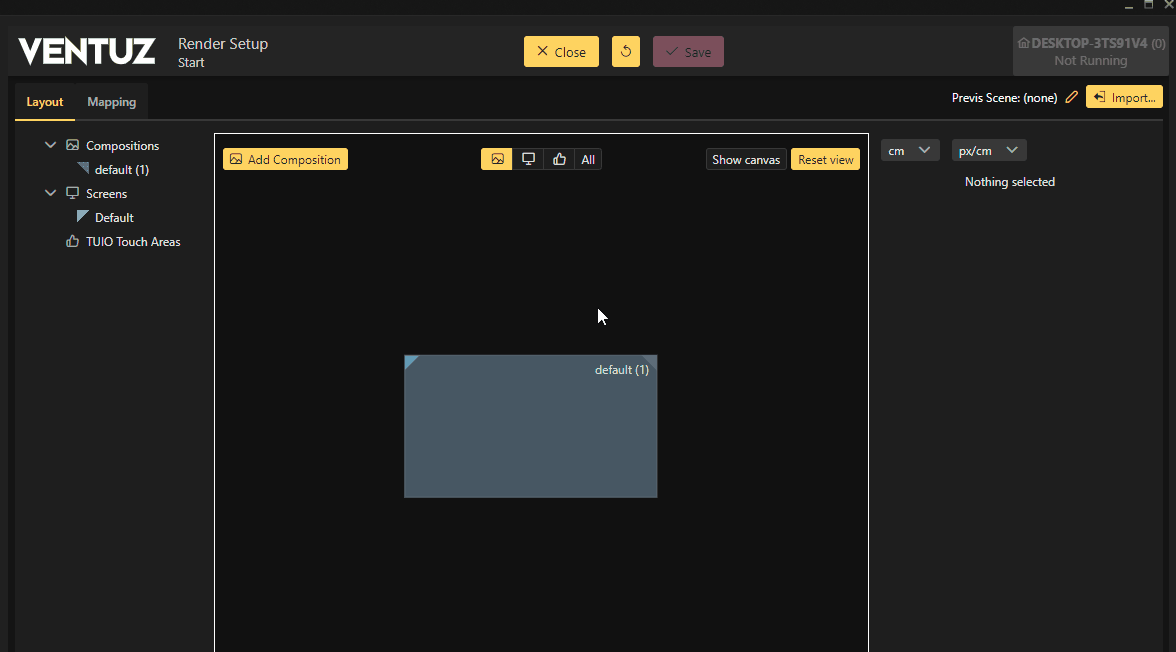Toggle the compositions view filter
The height and width of the screenshot is (652, 1176).
(x=497, y=159)
